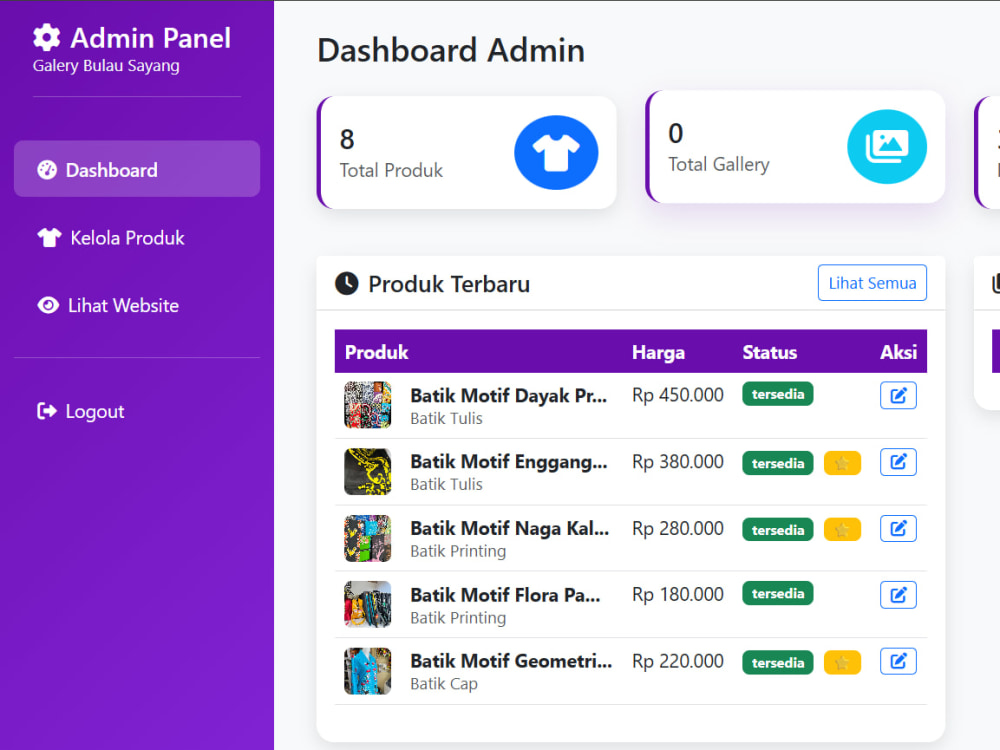Open Batik Motif Flora Pa thumbnail
The image size is (1000, 750).
point(367,605)
